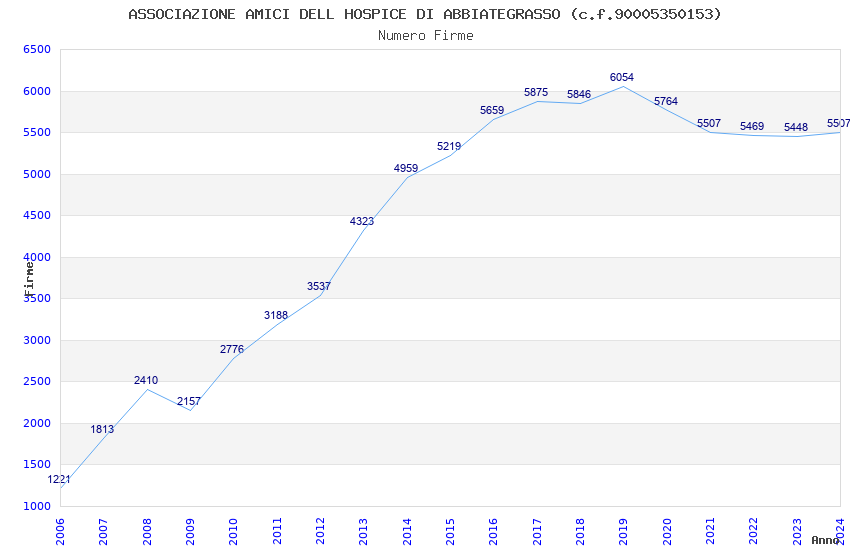Click the 4500 y-axis value

click(37, 216)
